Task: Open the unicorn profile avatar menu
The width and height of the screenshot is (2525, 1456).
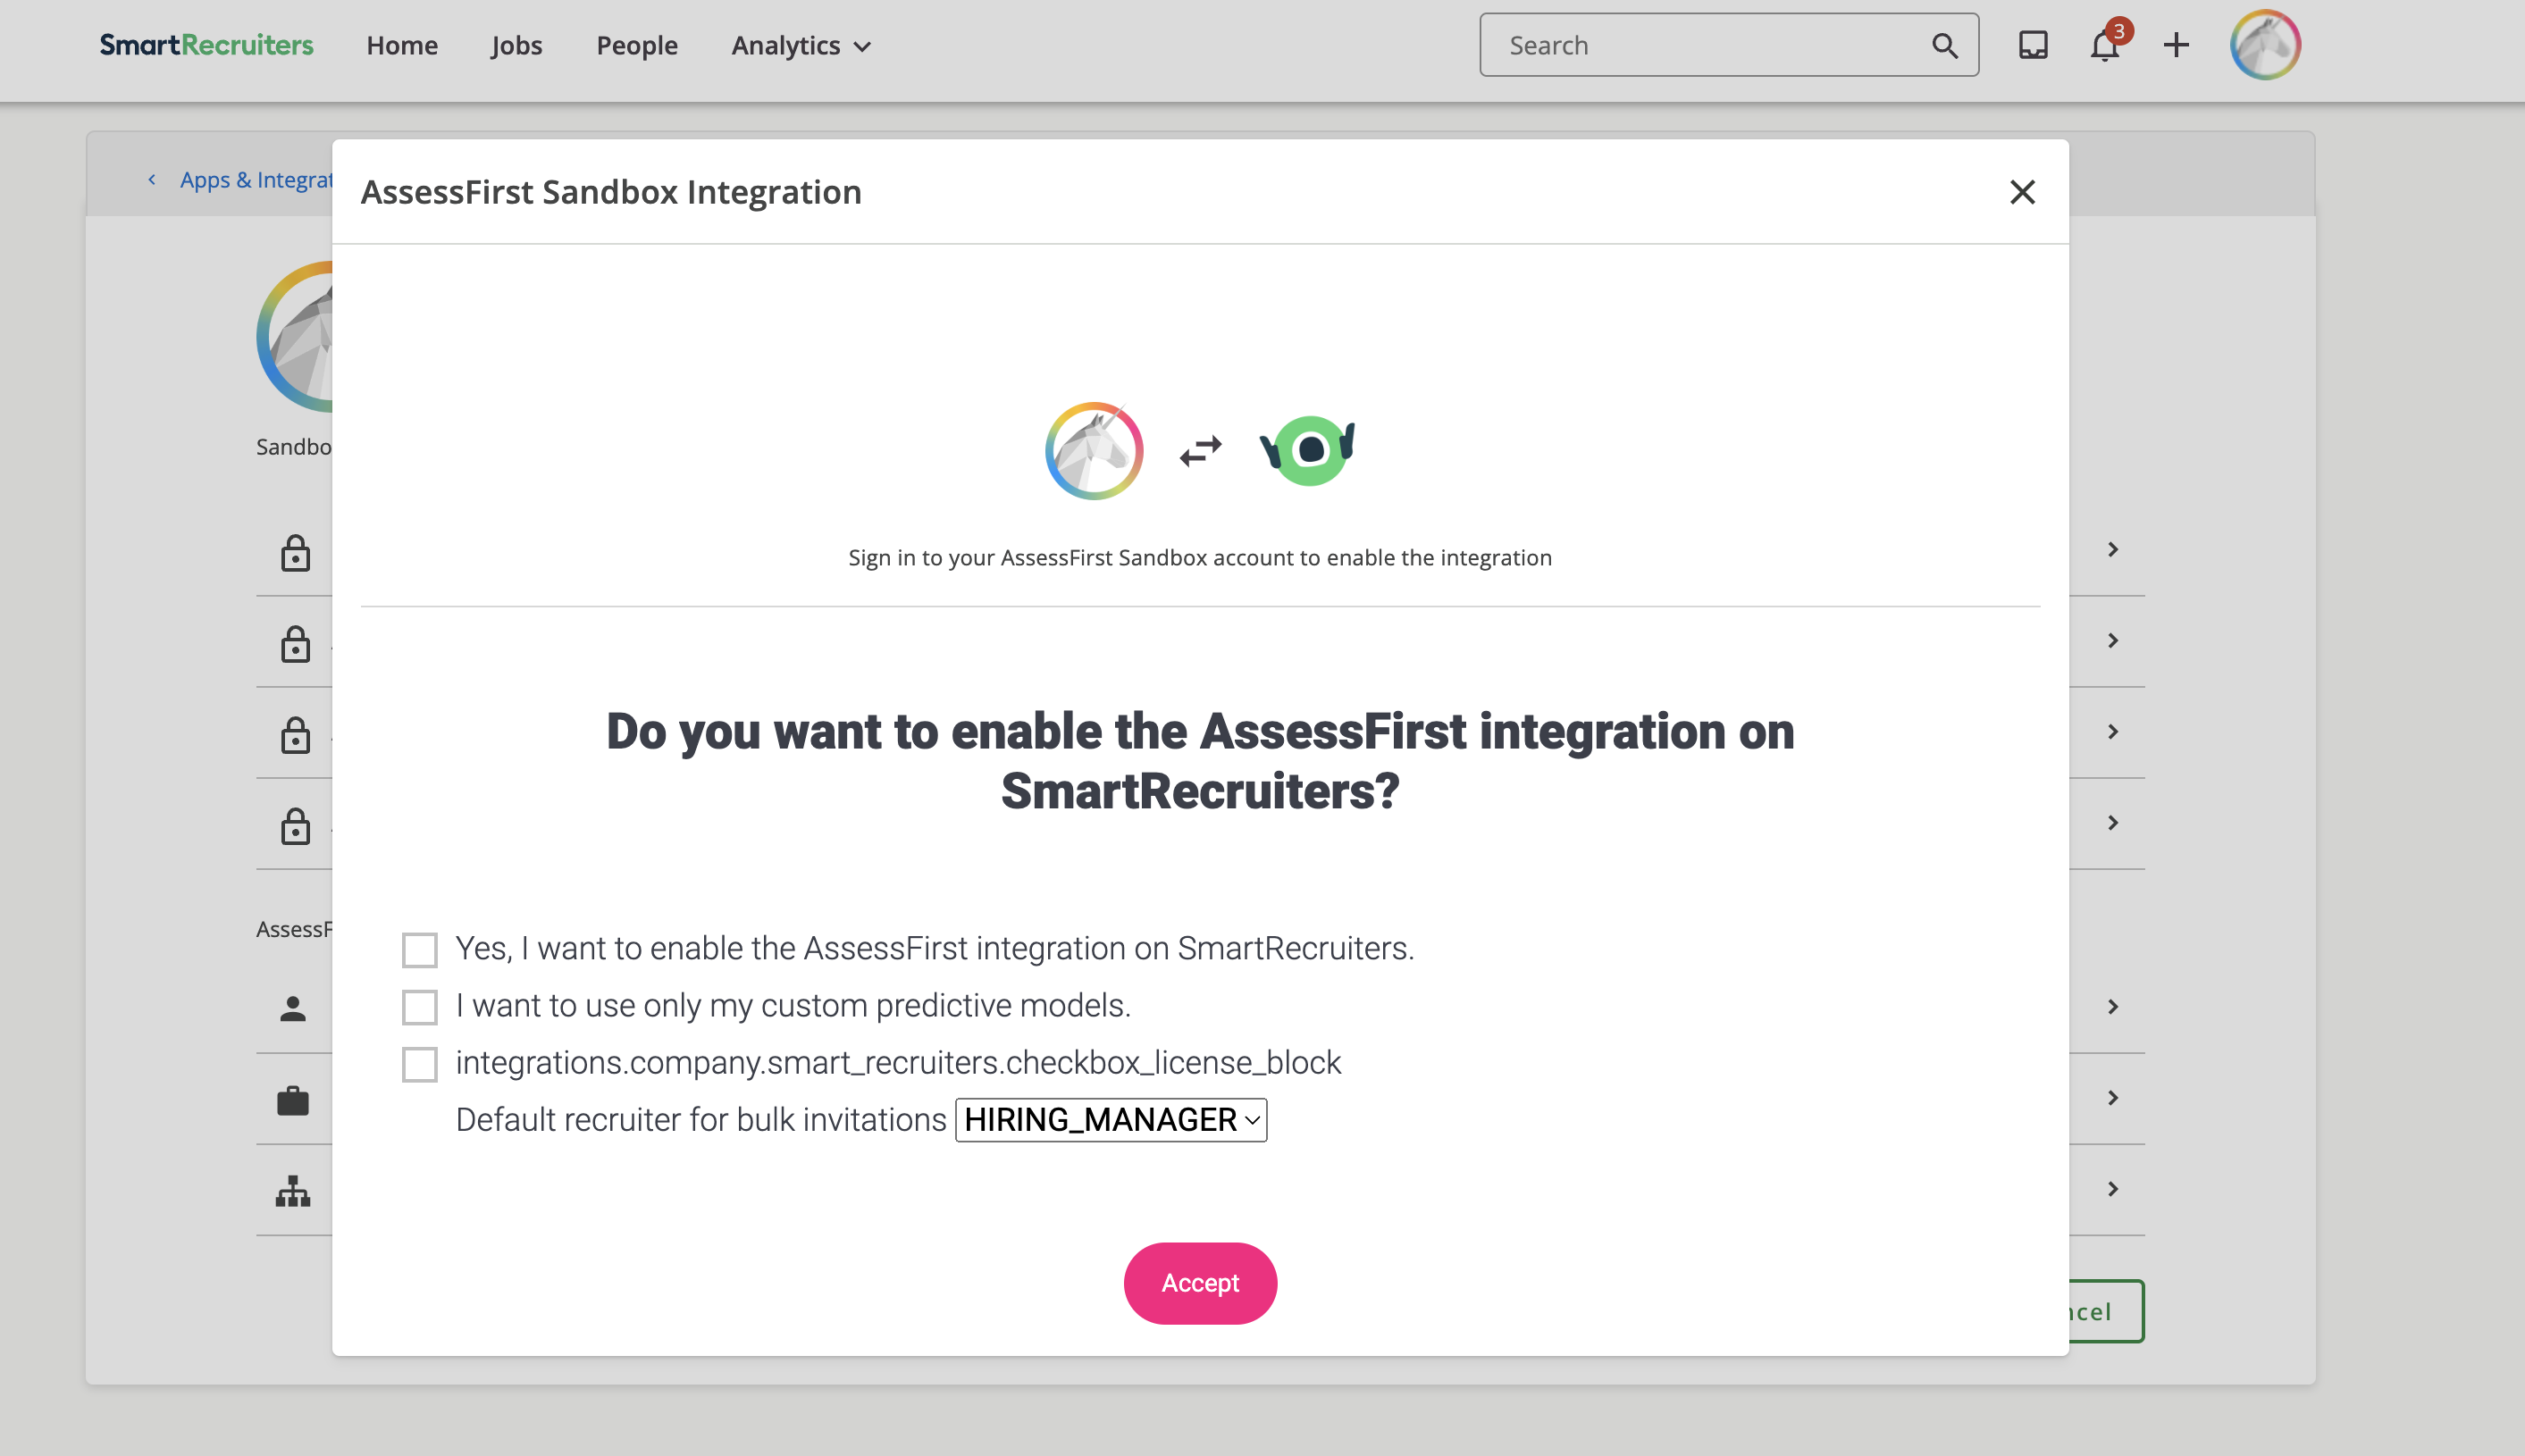Action: click(x=2265, y=45)
